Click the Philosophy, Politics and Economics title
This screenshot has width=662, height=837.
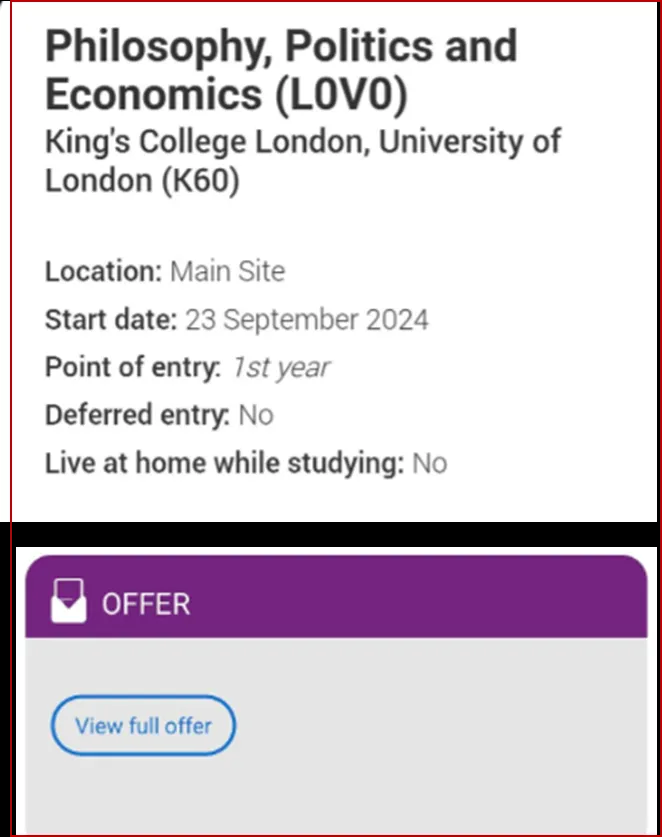click(281, 70)
